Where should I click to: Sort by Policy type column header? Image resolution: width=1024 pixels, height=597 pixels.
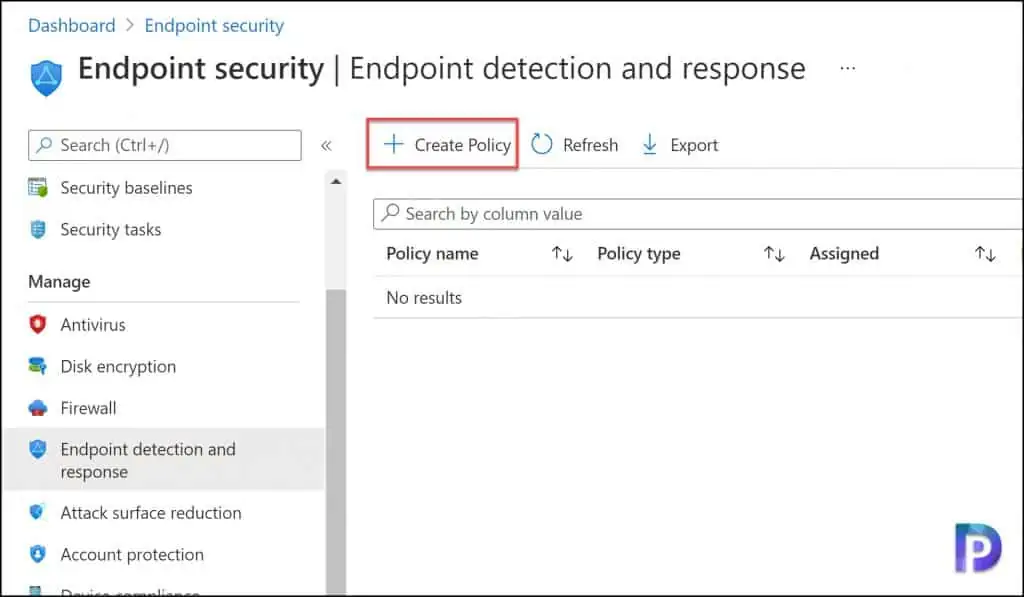(x=639, y=253)
